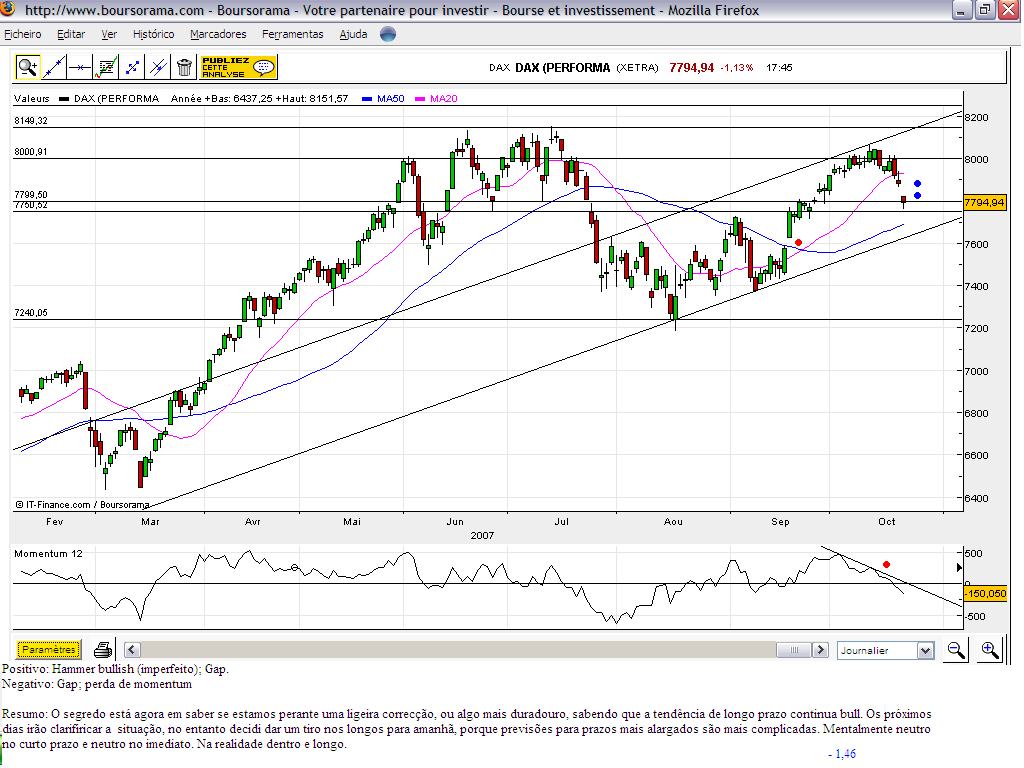
Task: Click the Sep month label on the time axis
Action: click(x=780, y=522)
